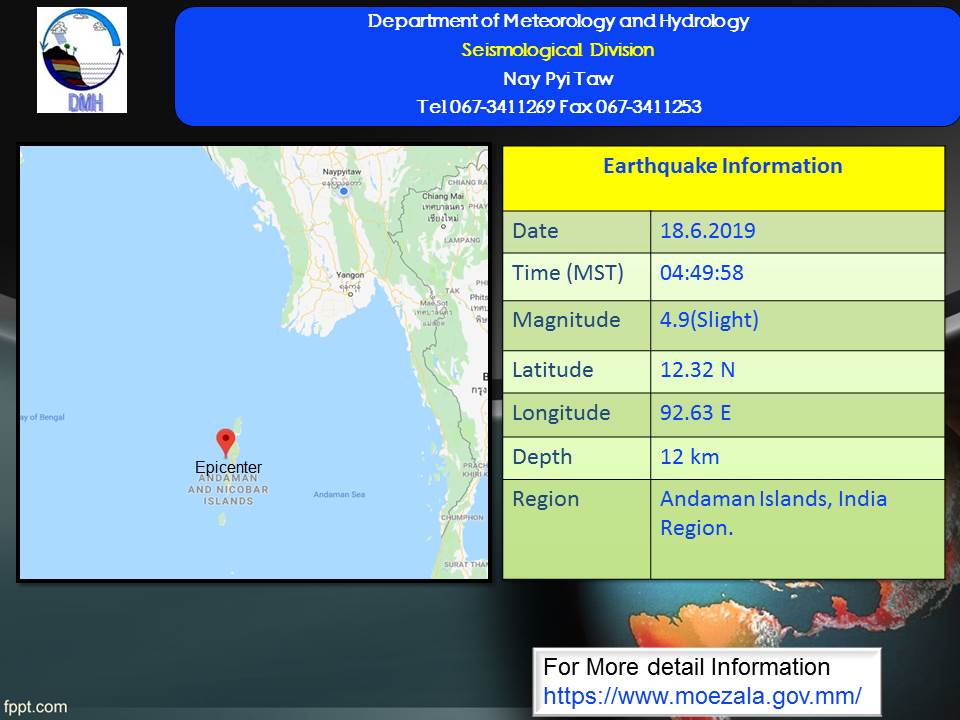Click the red epicenter map pin
The height and width of the screenshot is (720, 960).
click(x=226, y=442)
